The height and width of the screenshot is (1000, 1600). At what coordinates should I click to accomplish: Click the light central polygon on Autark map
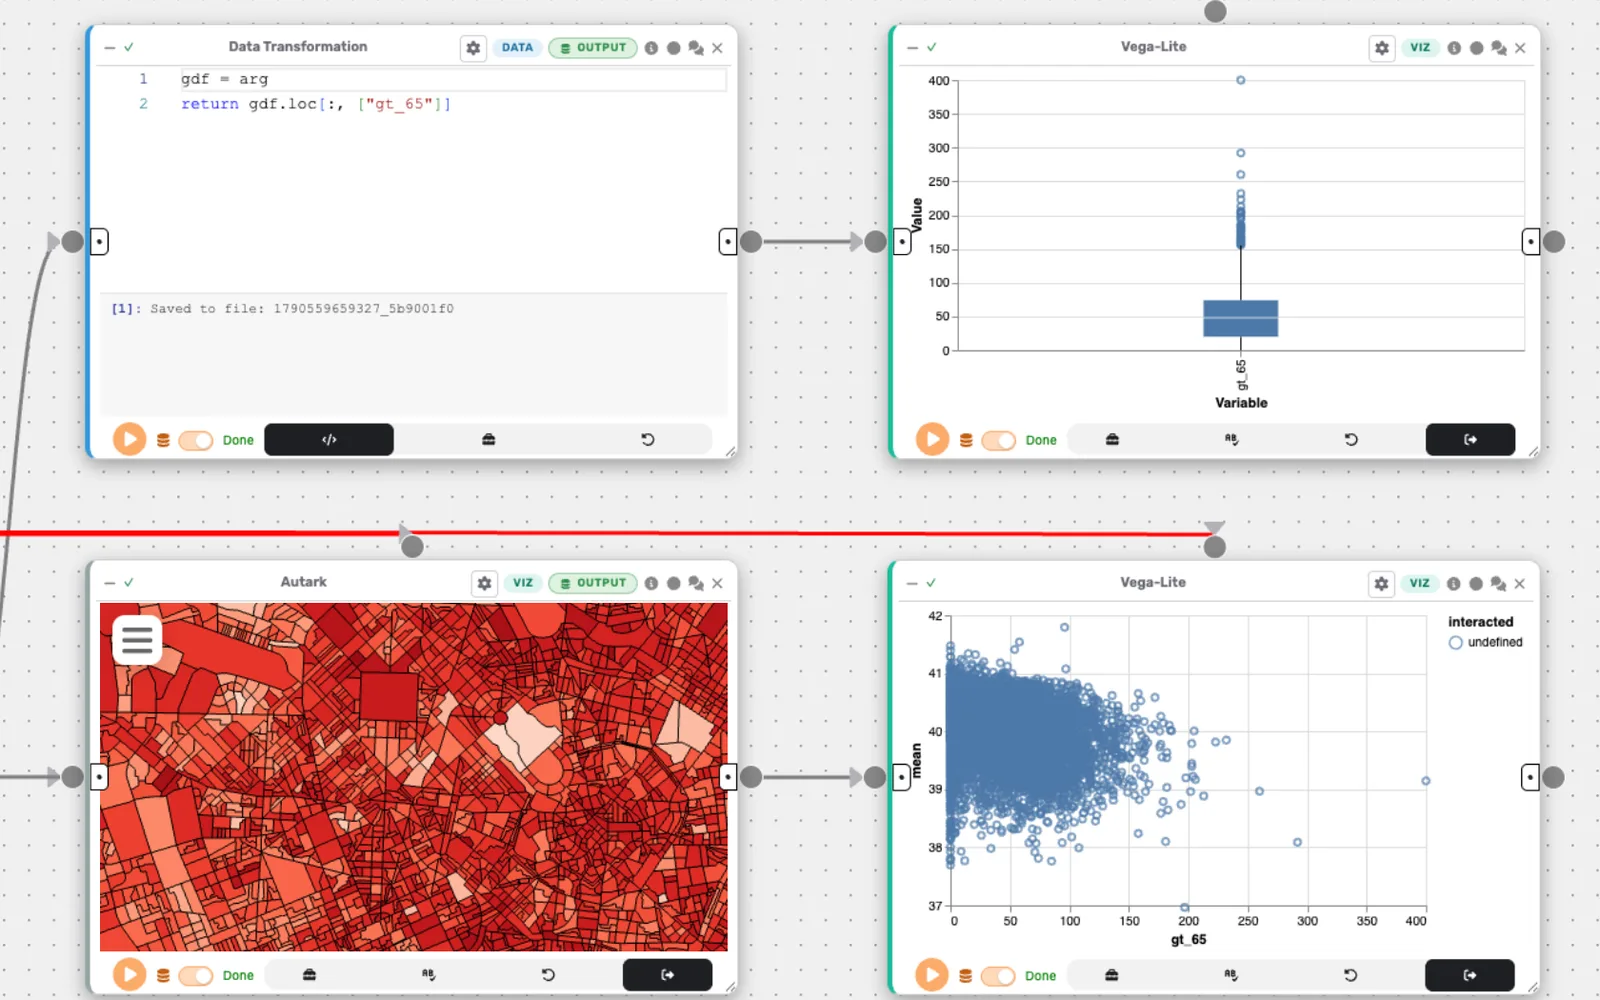coord(524,737)
